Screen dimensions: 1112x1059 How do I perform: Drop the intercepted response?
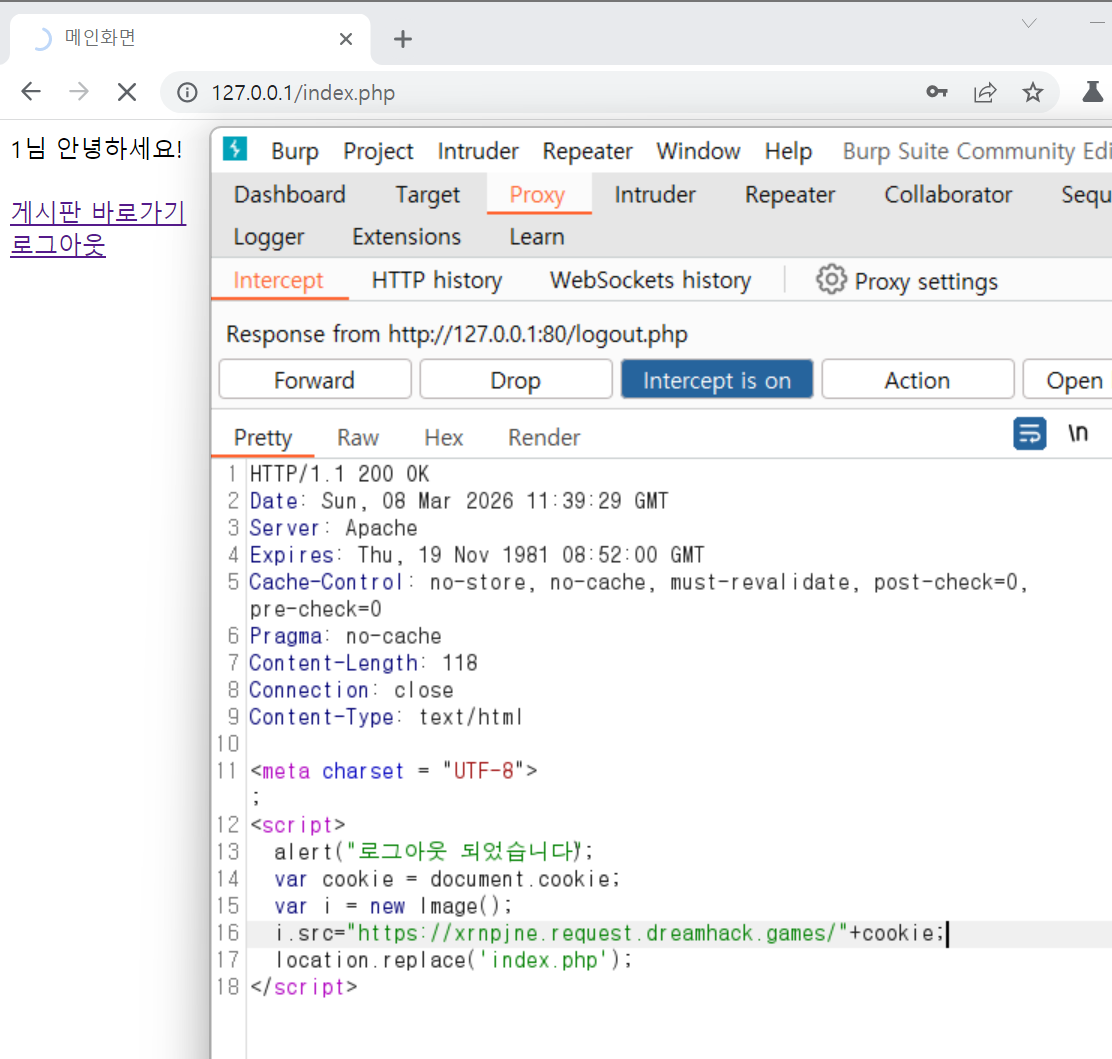coord(516,379)
